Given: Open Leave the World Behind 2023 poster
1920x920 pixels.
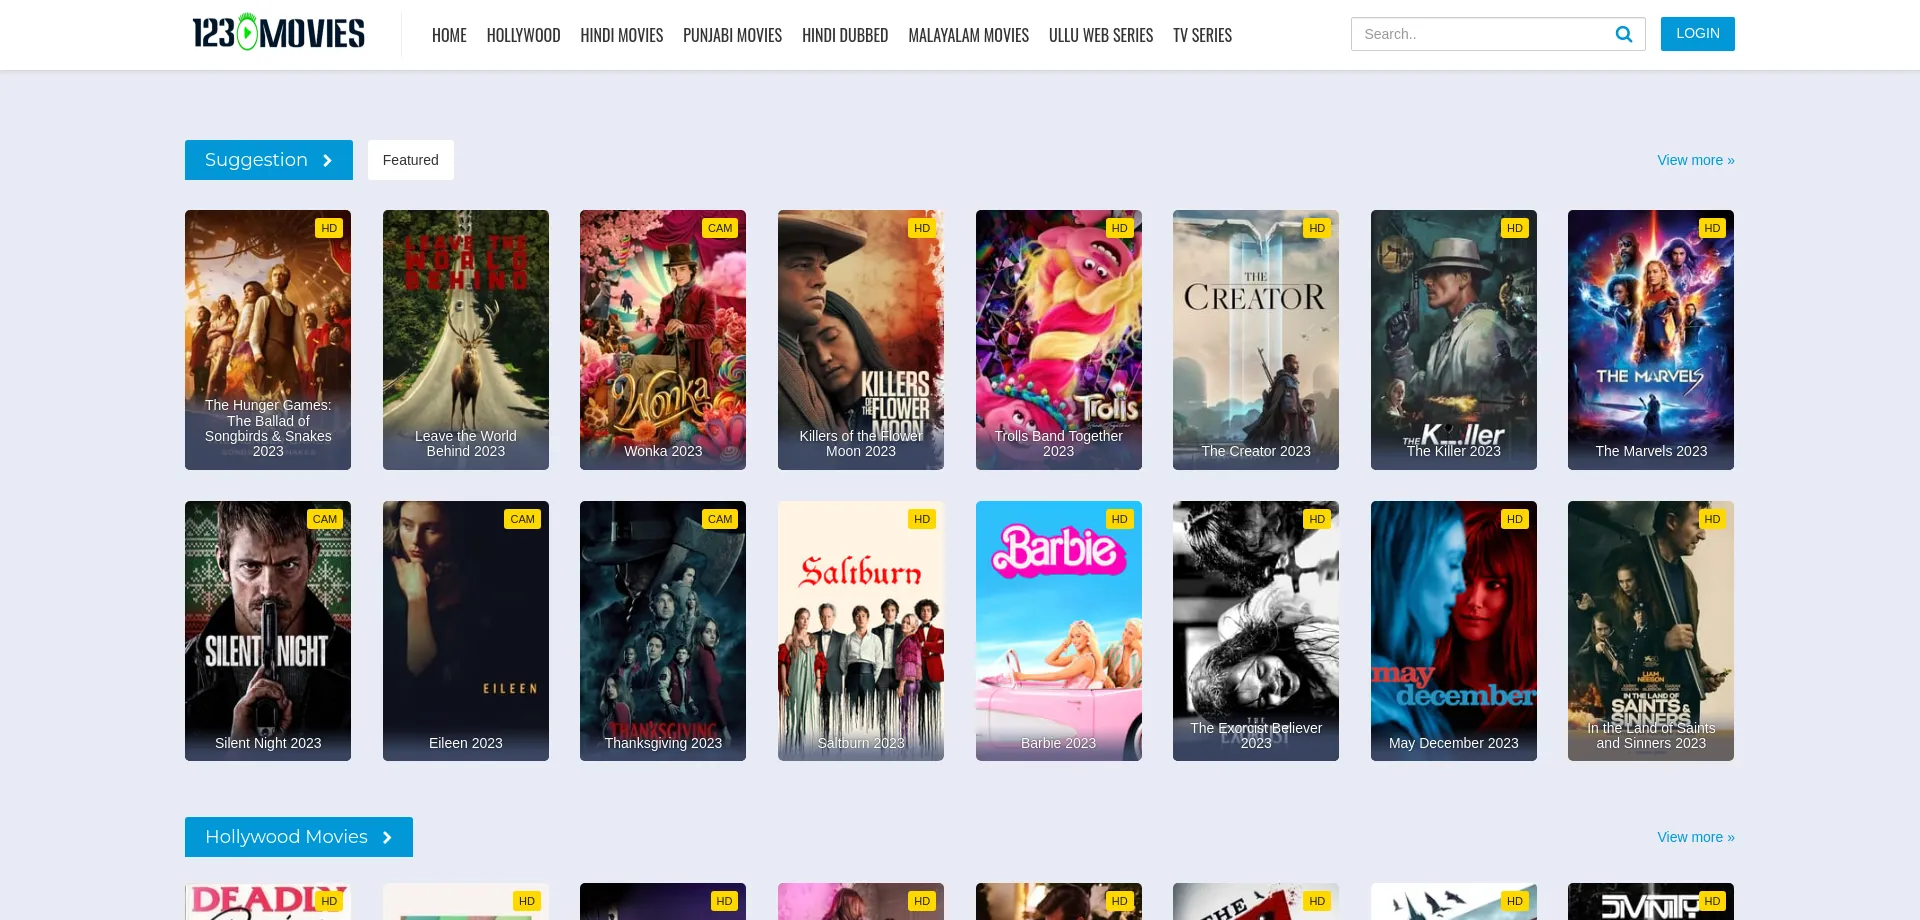Looking at the screenshot, I should pos(466,340).
